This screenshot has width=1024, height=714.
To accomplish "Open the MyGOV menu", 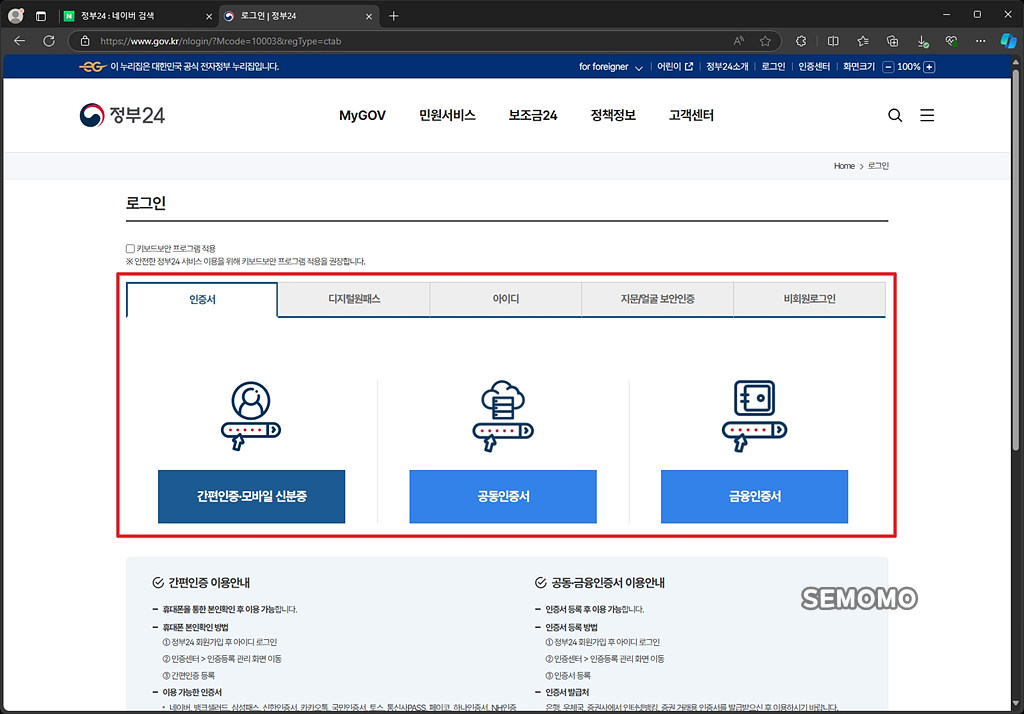I will 362,116.
